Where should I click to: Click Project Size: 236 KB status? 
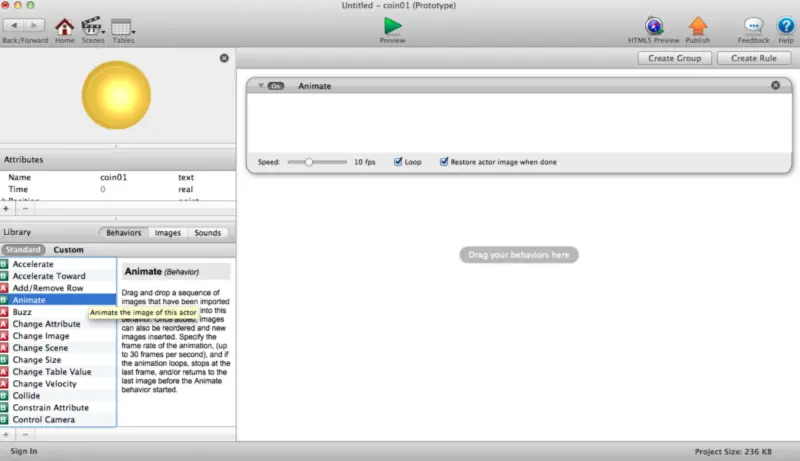[733, 451]
